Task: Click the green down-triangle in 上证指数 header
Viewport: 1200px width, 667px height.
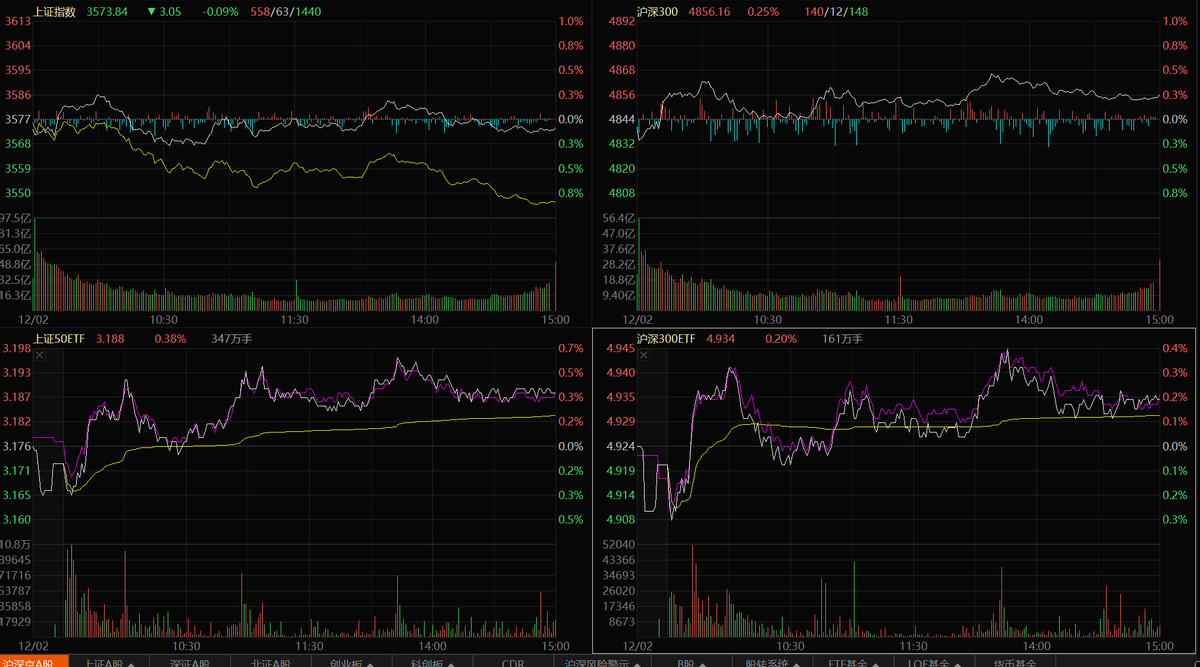Action: [x=151, y=11]
